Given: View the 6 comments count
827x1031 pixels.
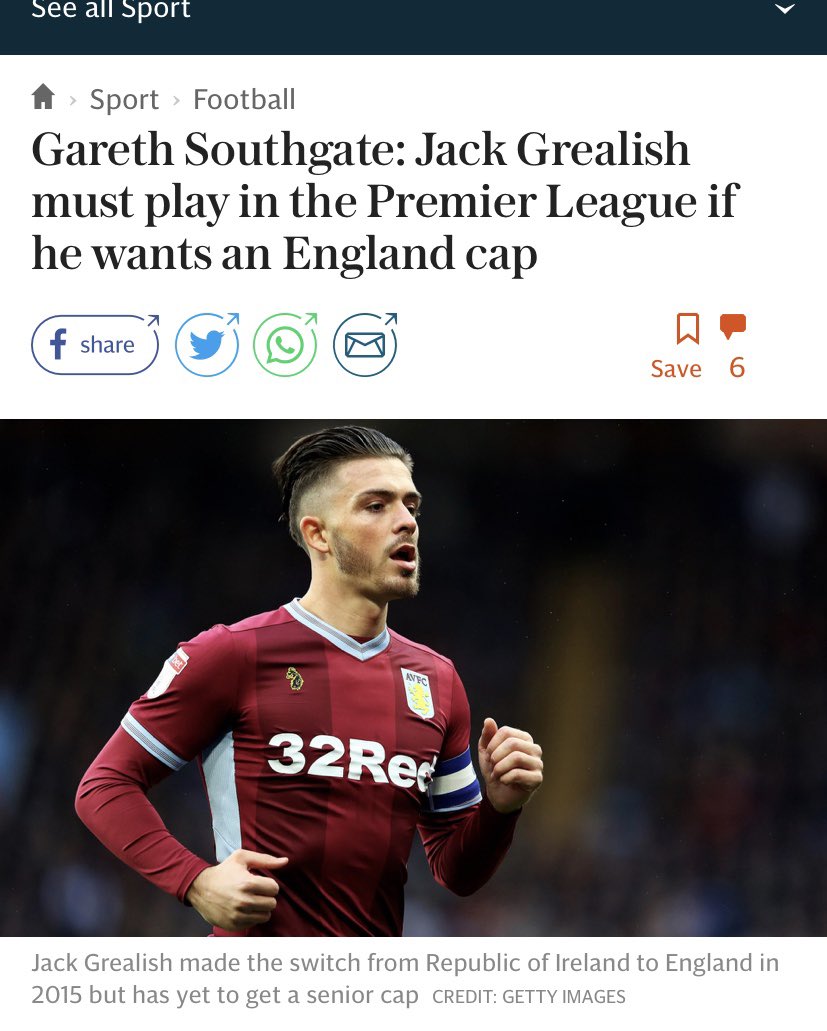Looking at the screenshot, I should coord(737,368).
